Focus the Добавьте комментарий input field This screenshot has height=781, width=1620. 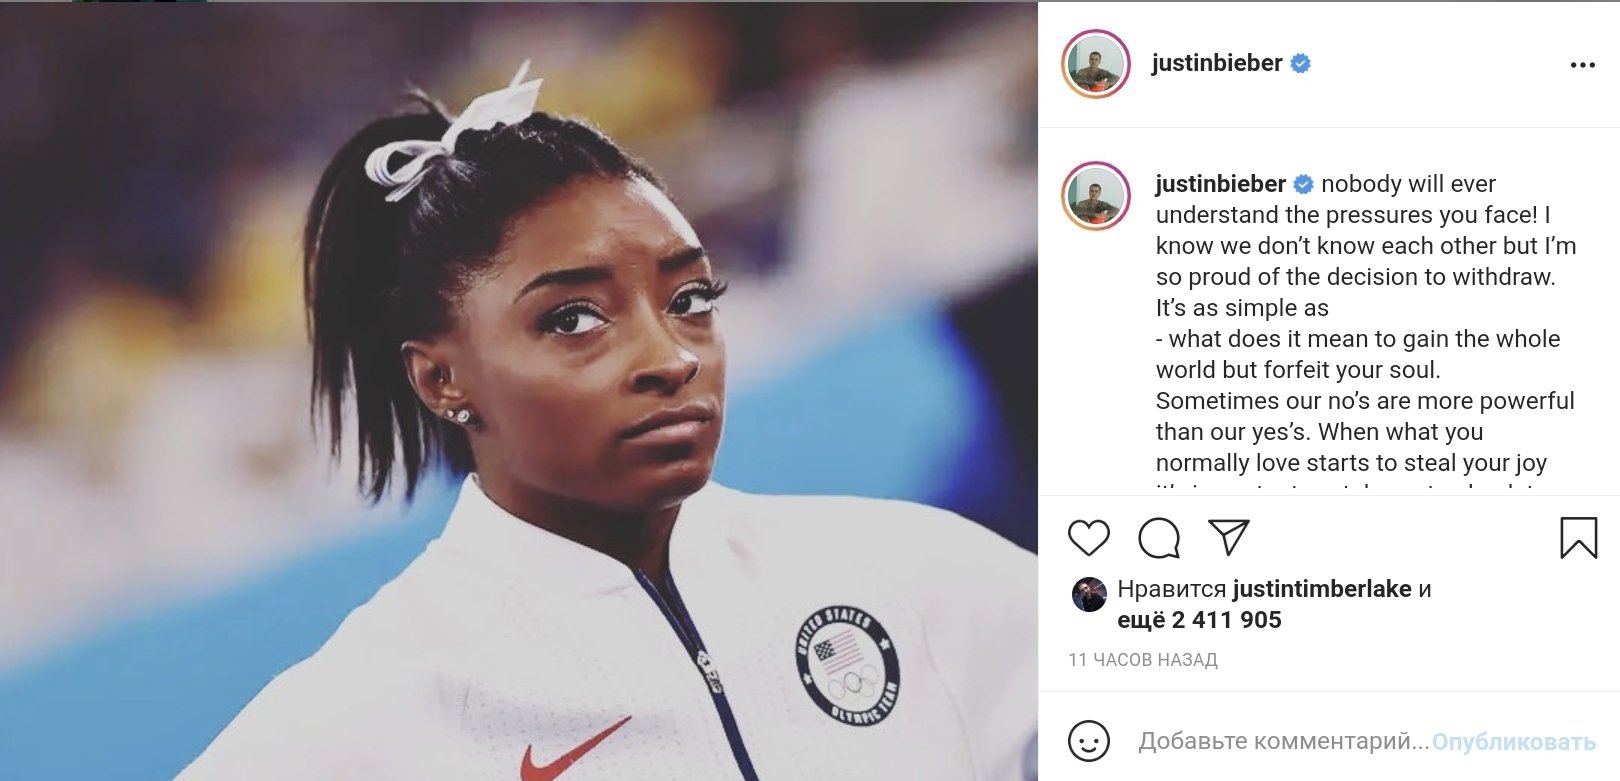pyautogui.click(x=1284, y=741)
